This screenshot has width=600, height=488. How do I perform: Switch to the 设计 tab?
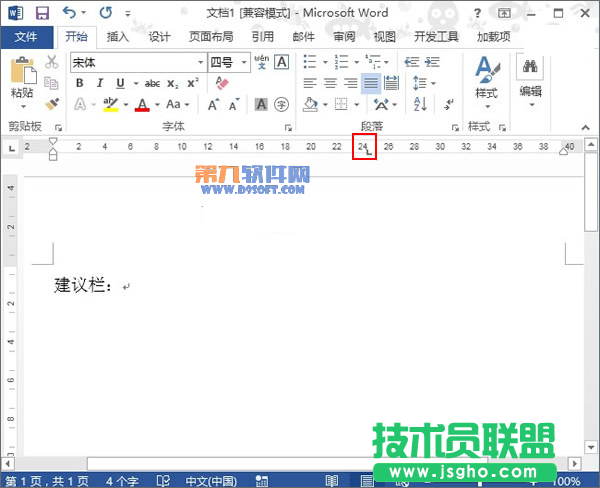point(159,37)
